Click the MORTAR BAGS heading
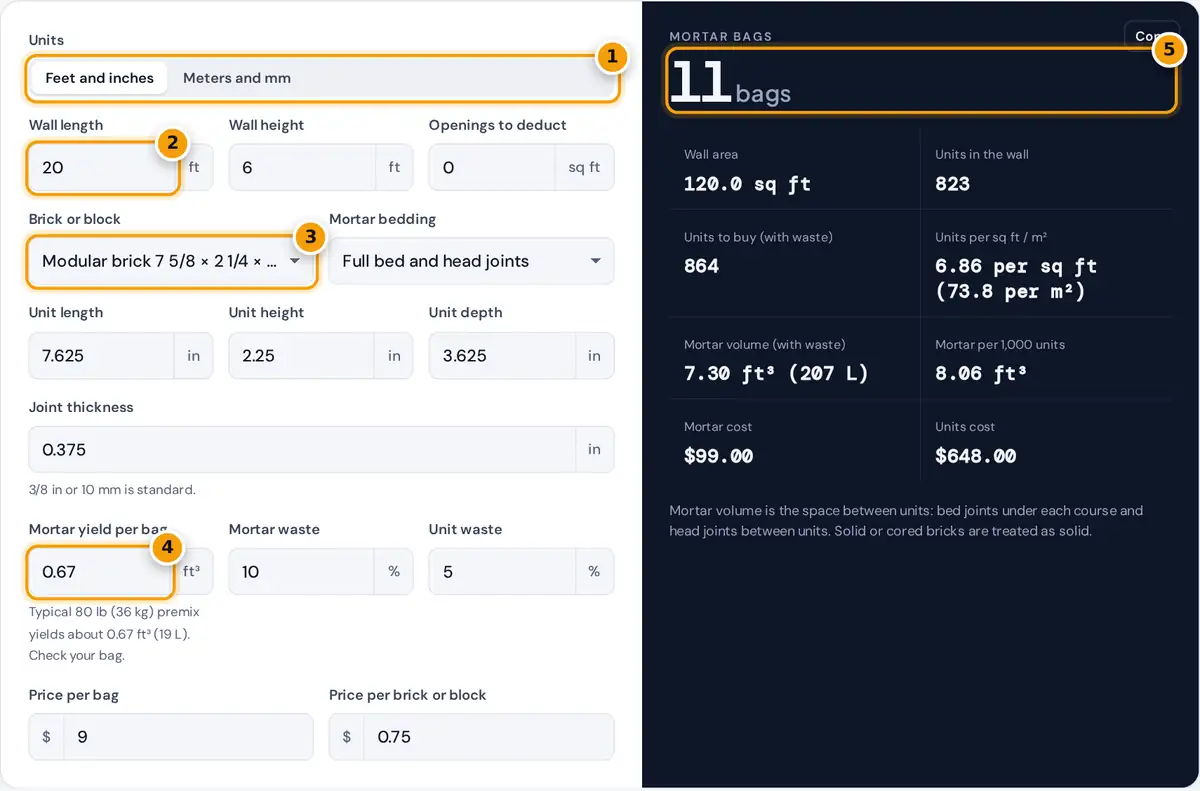The height and width of the screenshot is (791, 1200). click(720, 37)
